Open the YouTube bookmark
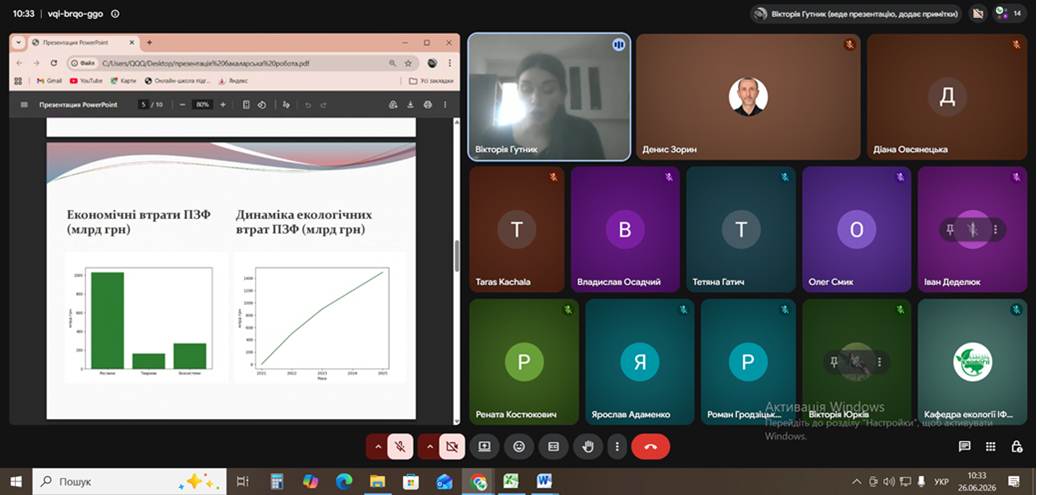This screenshot has height=495, width=1037. [86, 81]
